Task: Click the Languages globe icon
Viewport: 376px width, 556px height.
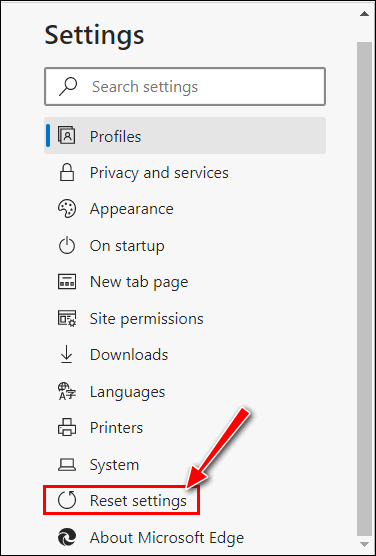Action: click(x=66, y=391)
